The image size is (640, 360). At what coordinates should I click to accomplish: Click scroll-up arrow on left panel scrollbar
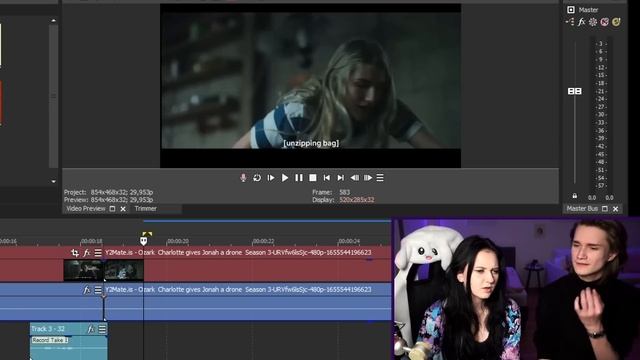click(x=53, y=20)
